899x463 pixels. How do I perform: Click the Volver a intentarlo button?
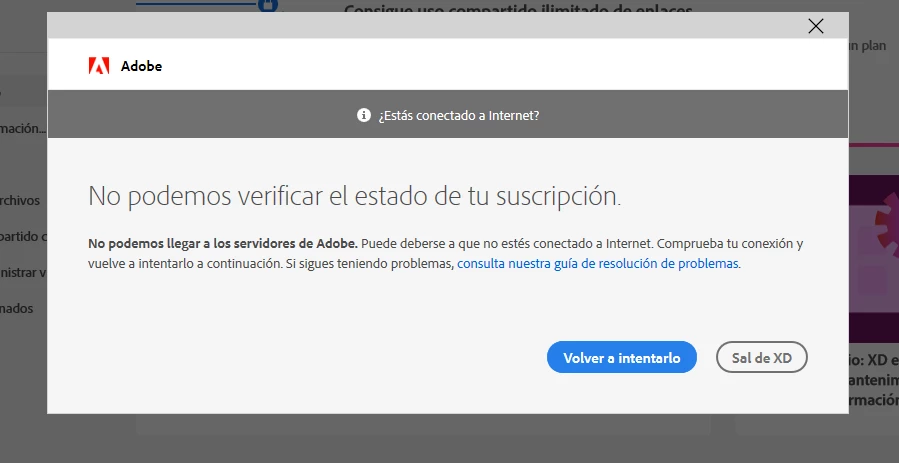click(x=622, y=358)
